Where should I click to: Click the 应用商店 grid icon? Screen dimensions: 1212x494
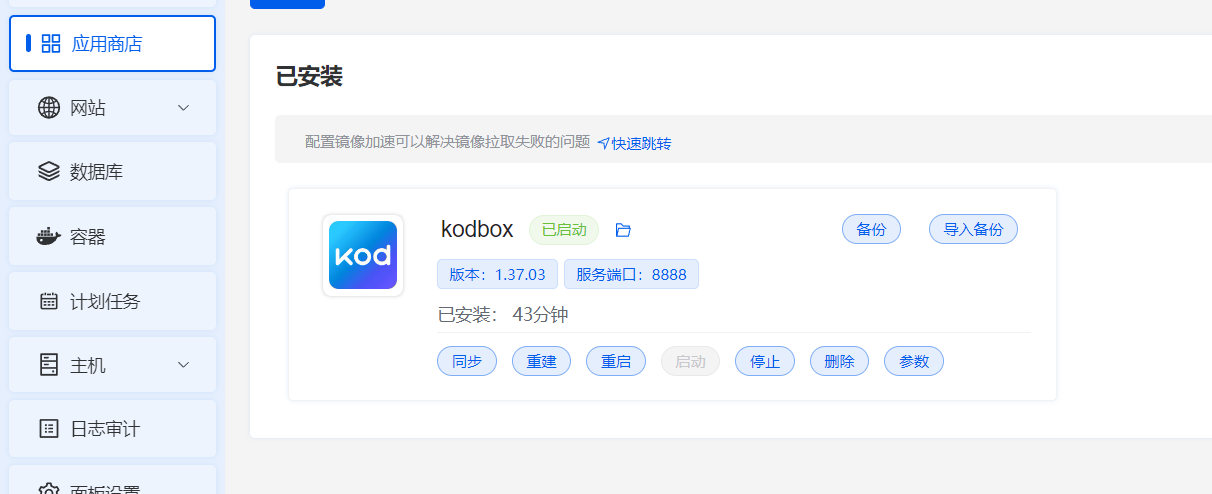pyautogui.click(x=51, y=44)
